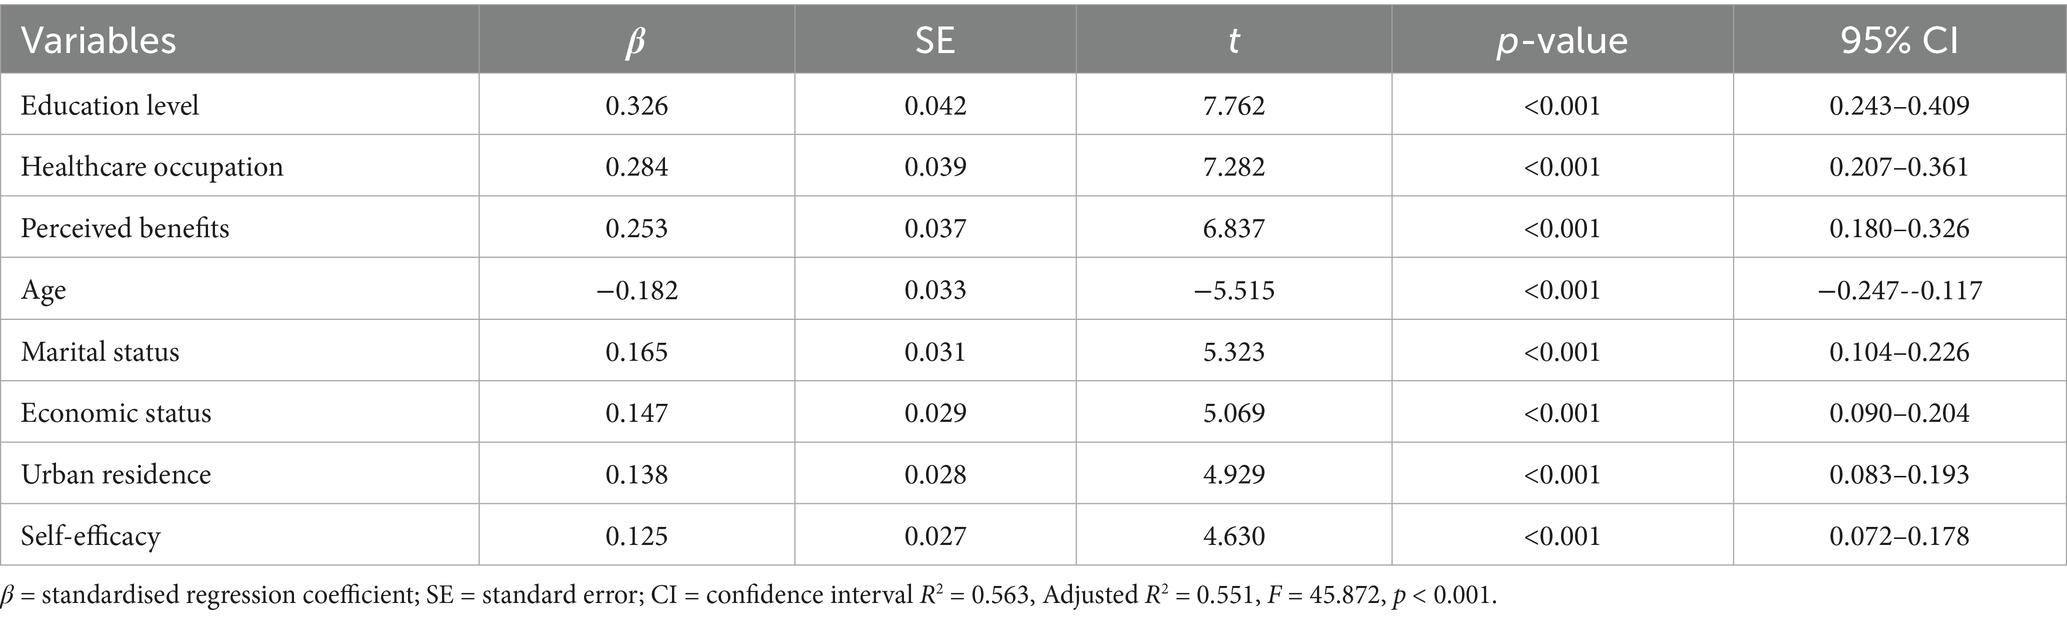
Task: Click the β value 0.326 cell
Action: (637, 105)
